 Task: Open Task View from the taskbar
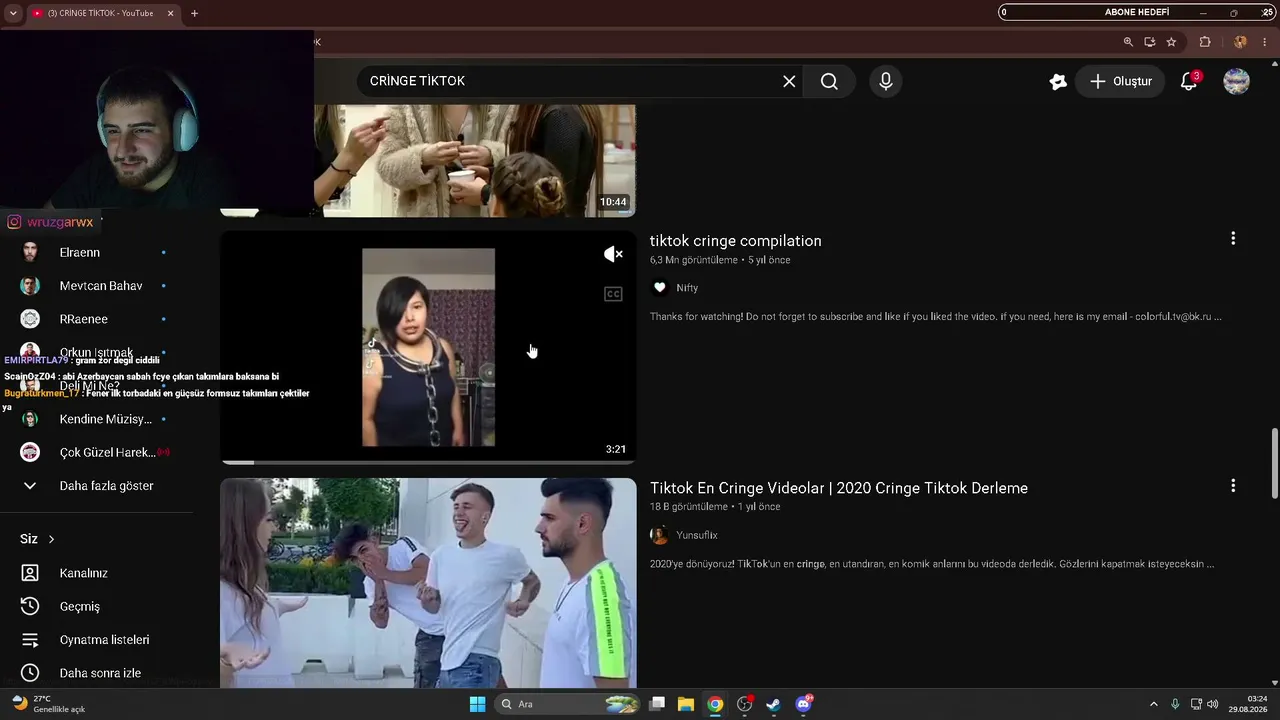tap(657, 704)
